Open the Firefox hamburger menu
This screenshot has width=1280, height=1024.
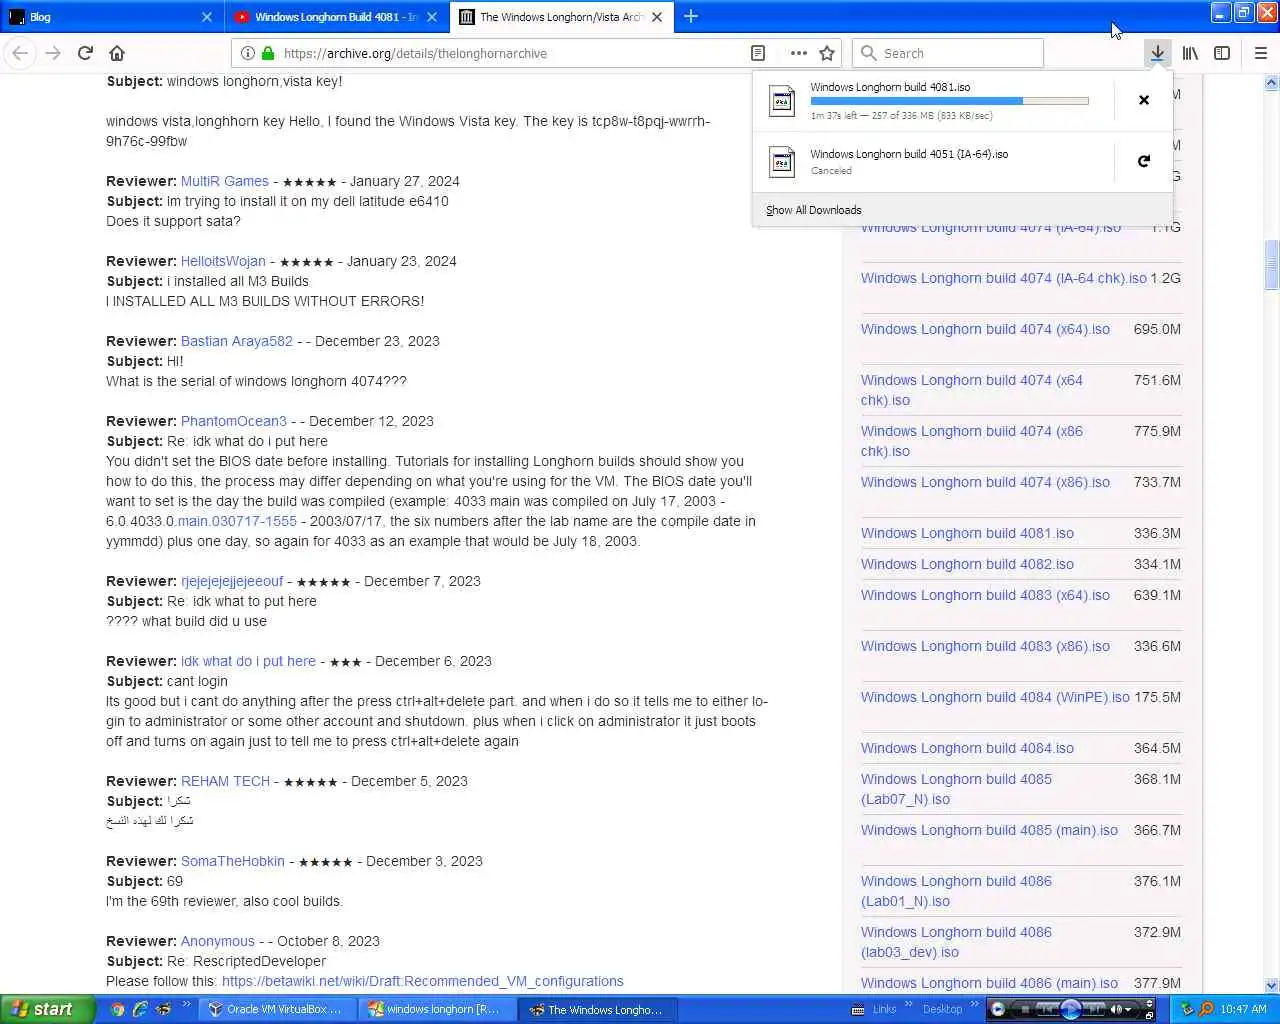point(1260,53)
